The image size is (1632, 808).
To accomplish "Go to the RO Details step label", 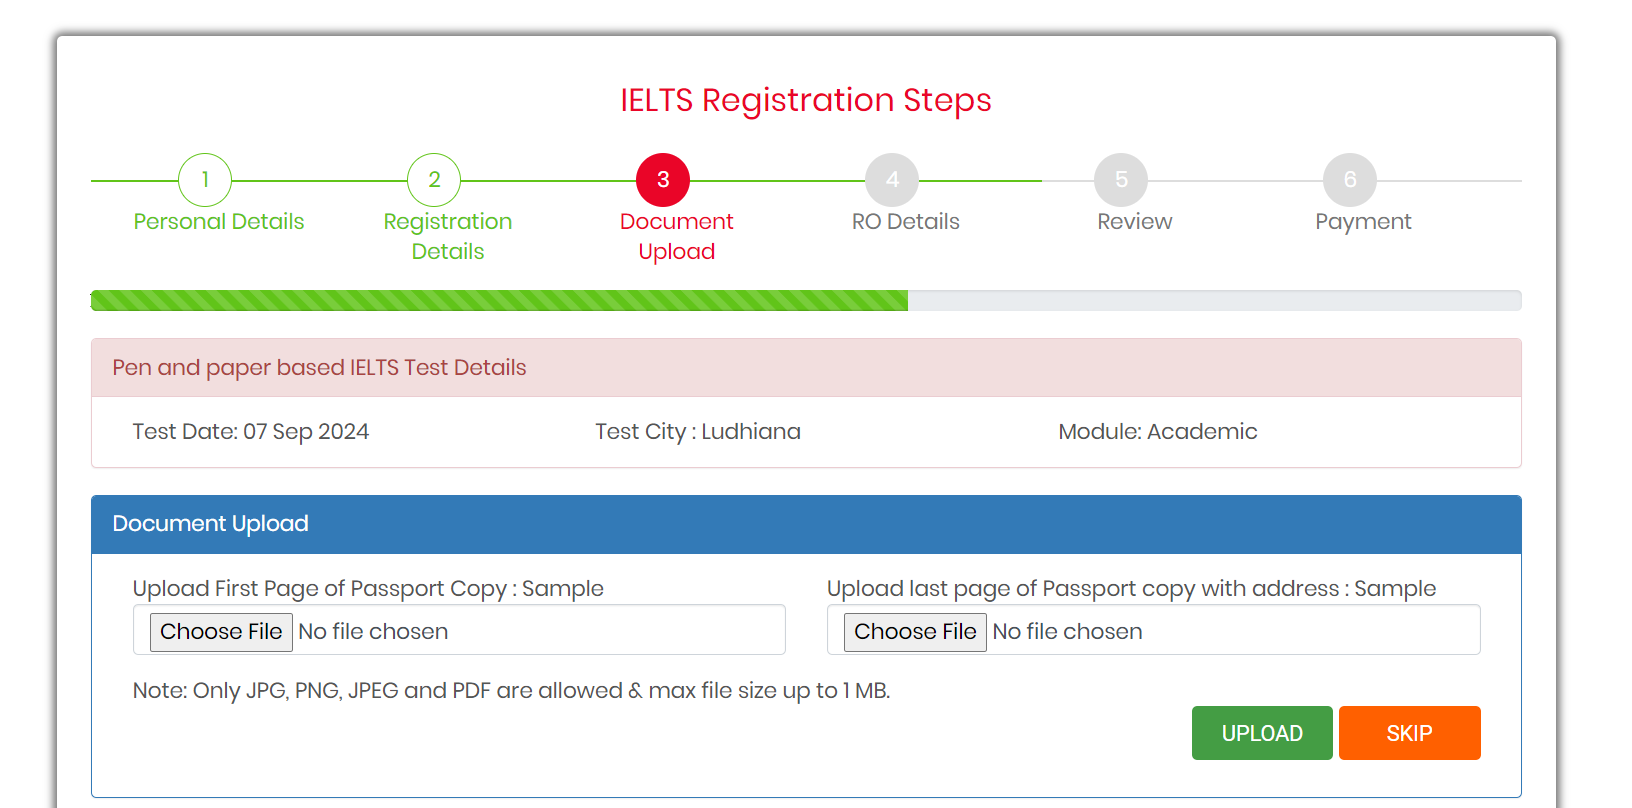I will [x=906, y=222].
